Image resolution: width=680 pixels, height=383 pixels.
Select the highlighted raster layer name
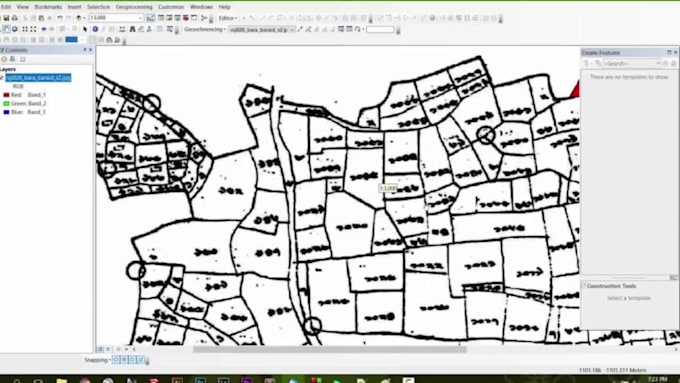[38, 78]
